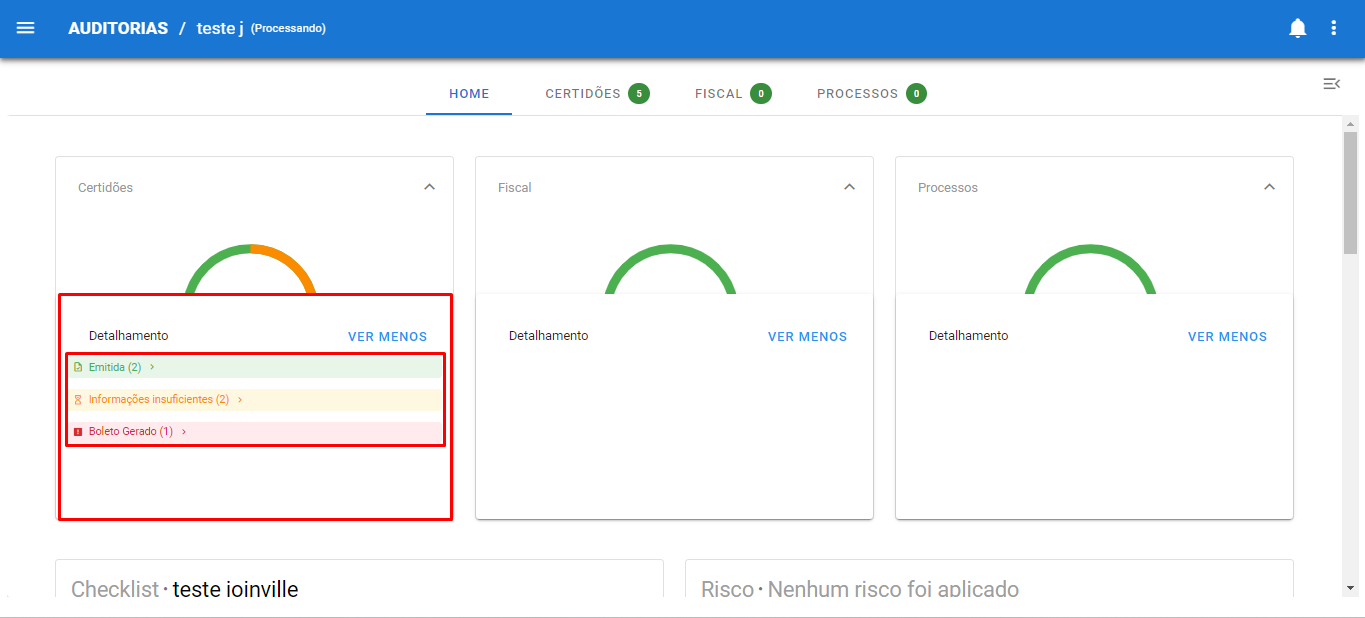Switch to the Fiscal tab
Screen dimensions: 1365x618
[x=719, y=94]
